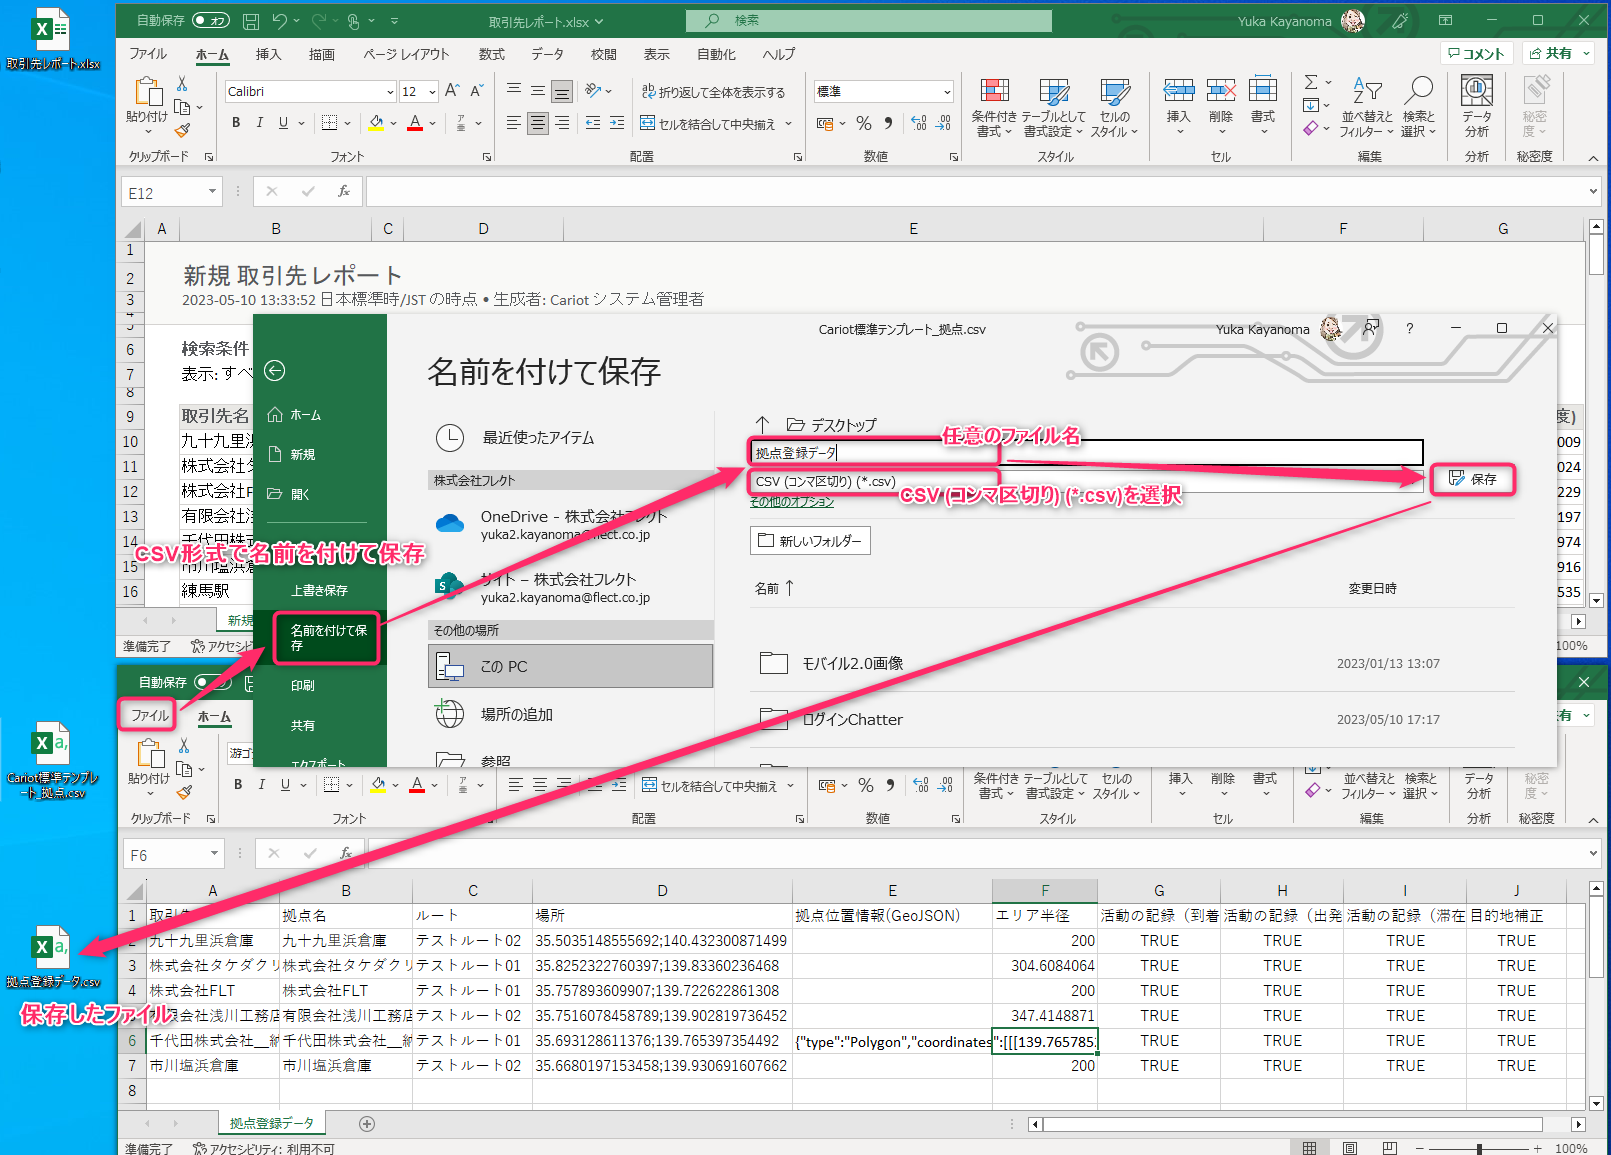
Task: Click the up-folder arrow beside デスクトップ
Action: pyautogui.click(x=763, y=424)
